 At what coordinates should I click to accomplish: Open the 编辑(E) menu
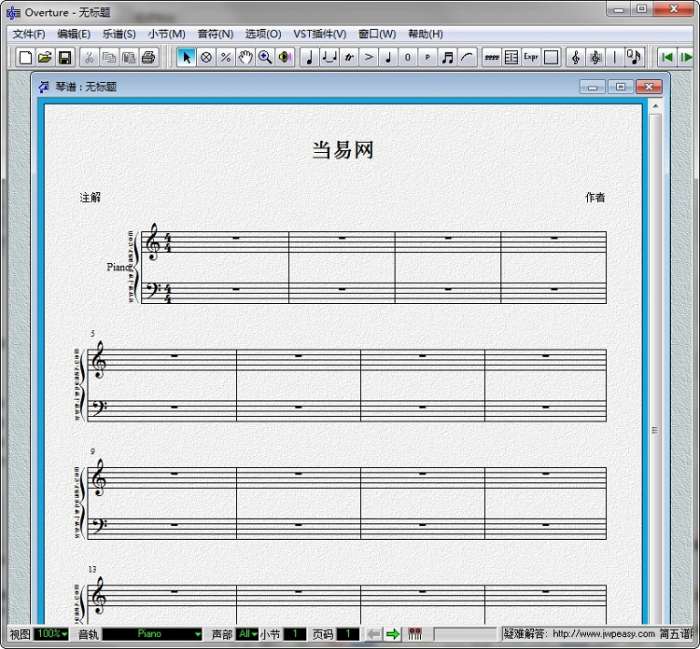74,34
